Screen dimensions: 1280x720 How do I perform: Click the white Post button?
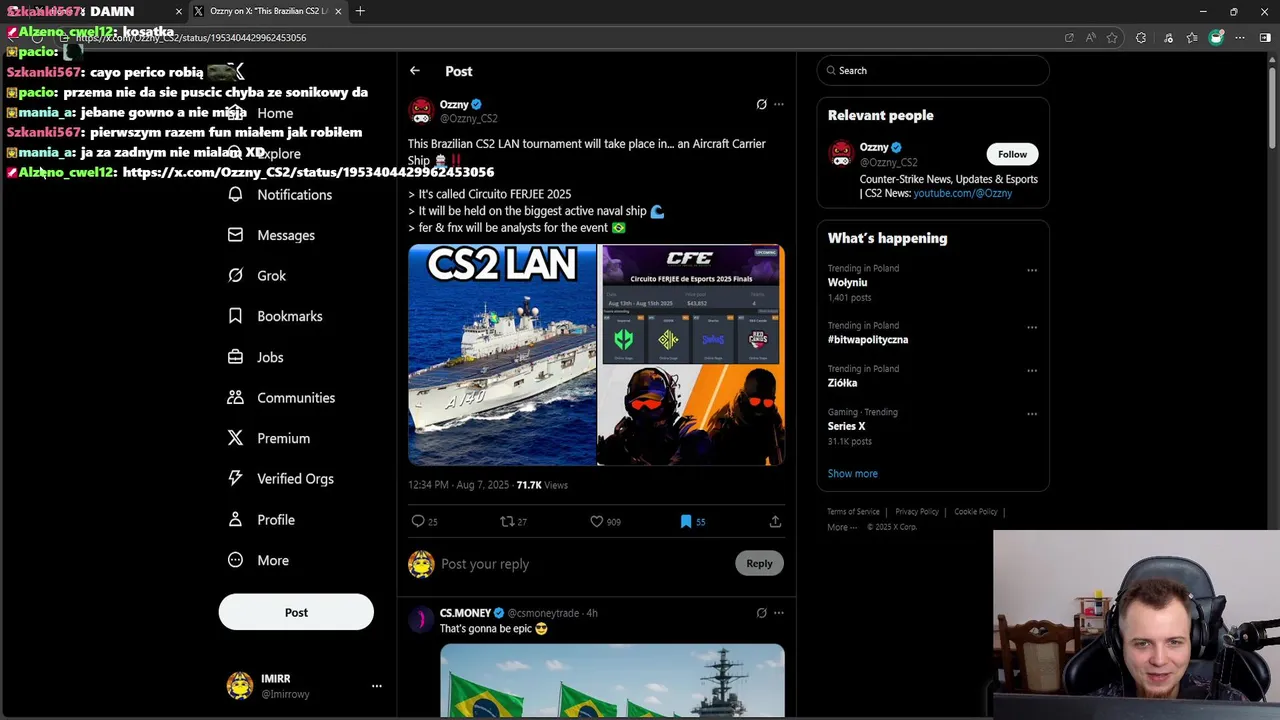pos(296,612)
